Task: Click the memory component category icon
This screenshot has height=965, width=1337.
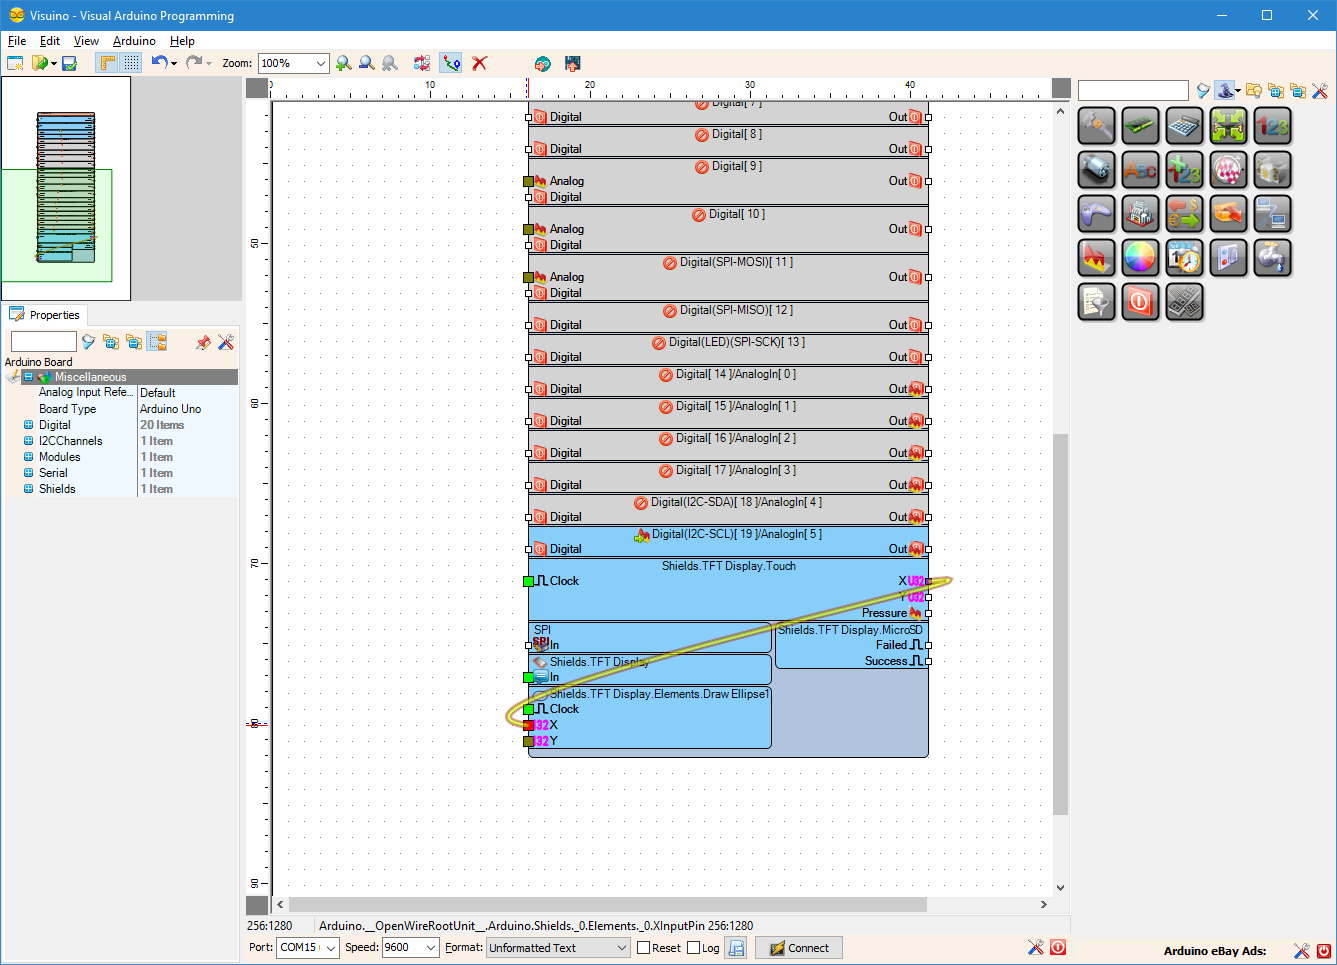Action: pyautogui.click(x=1140, y=125)
